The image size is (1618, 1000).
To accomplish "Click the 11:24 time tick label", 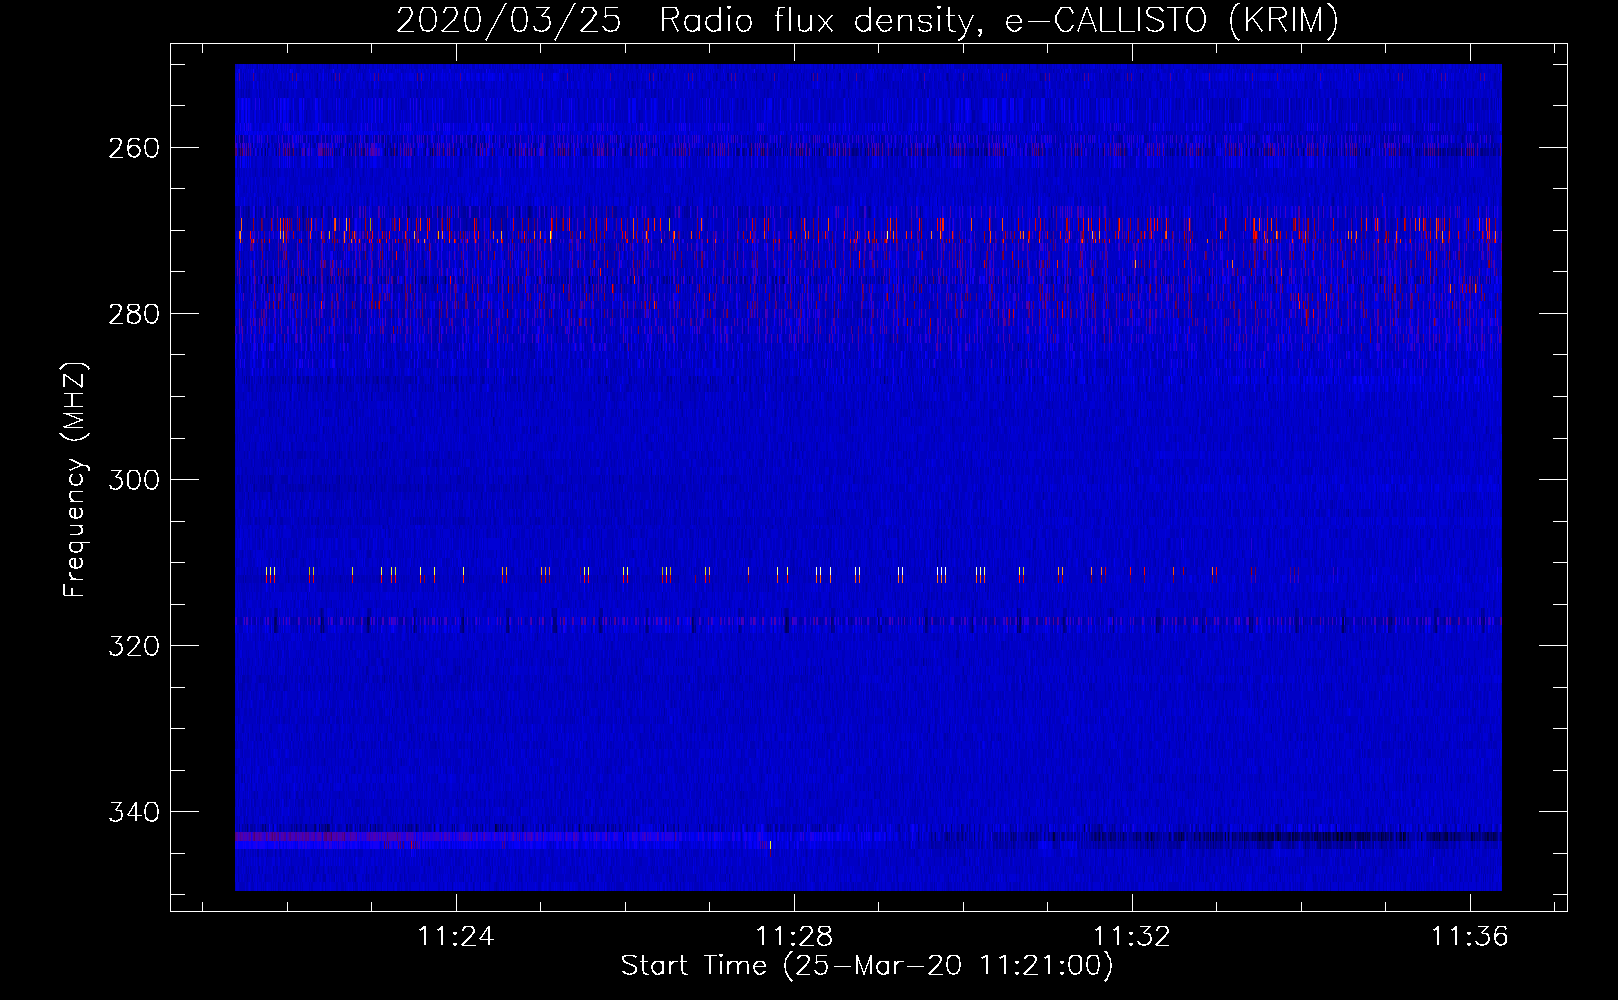I will coord(456,937).
